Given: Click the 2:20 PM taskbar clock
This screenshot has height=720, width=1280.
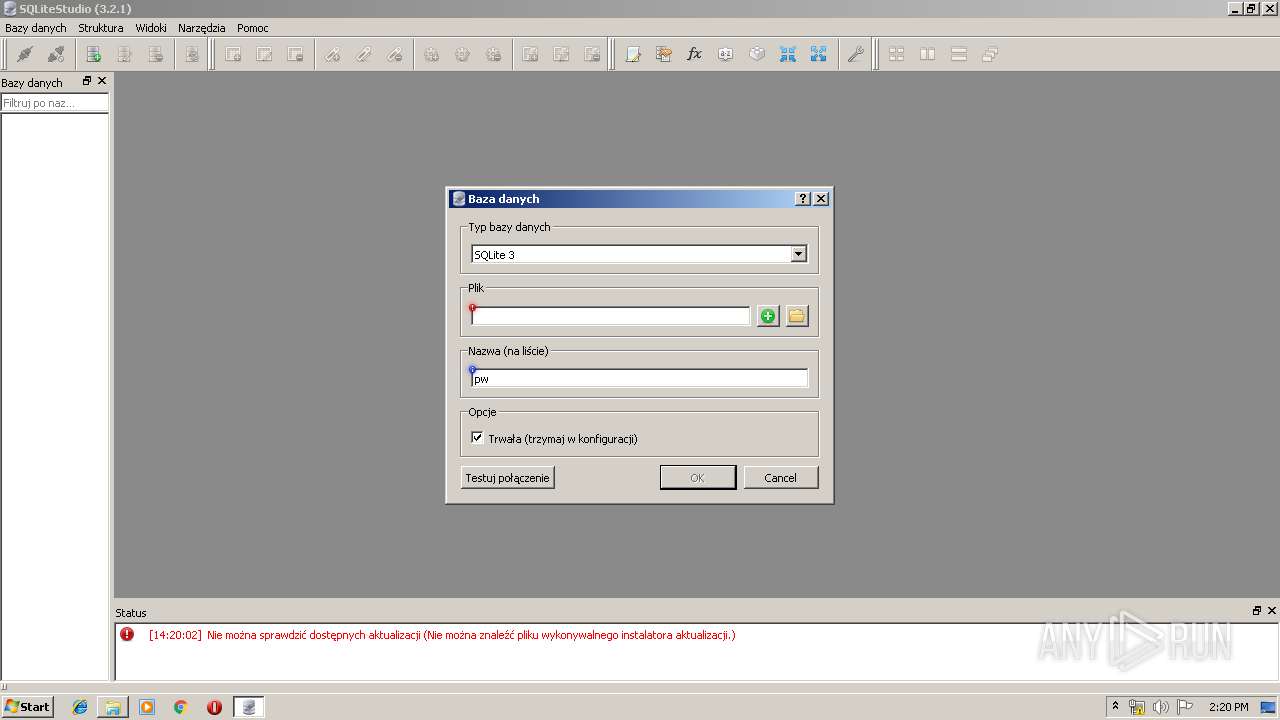Looking at the screenshot, I should (x=1228, y=707).
